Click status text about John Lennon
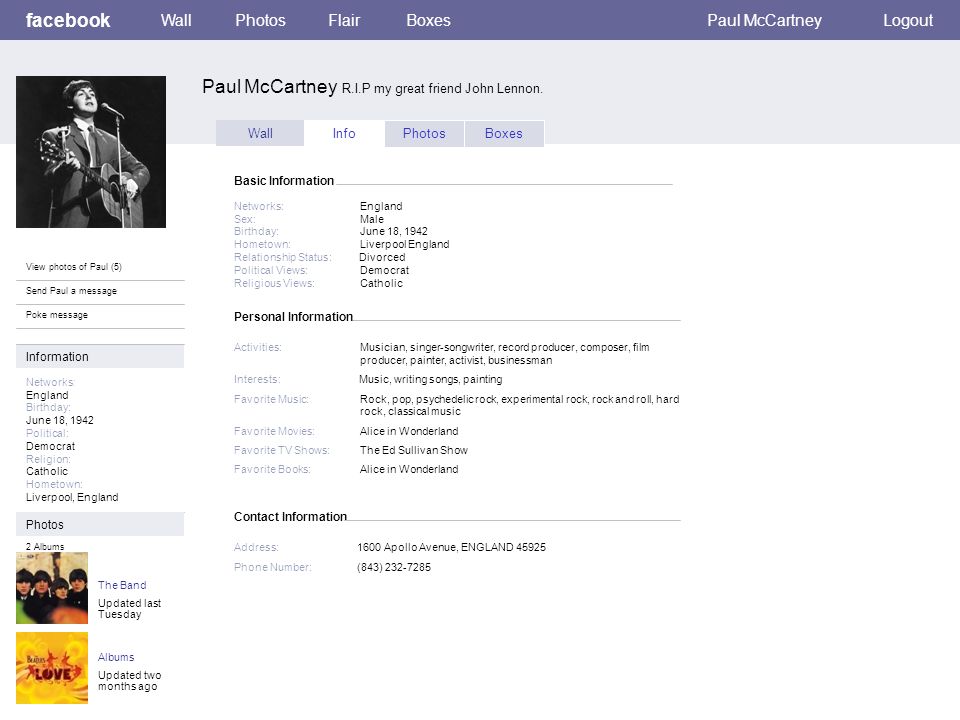Screen dimensions: 960x720 [x=441, y=89]
